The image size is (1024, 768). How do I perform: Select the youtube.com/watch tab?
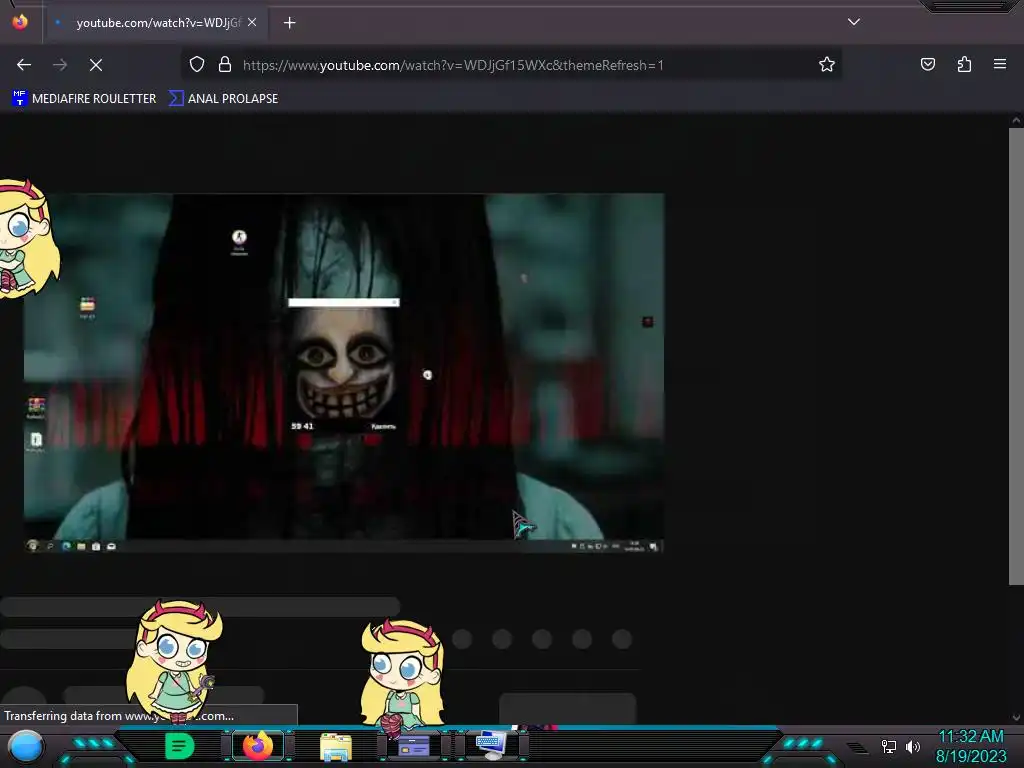[x=157, y=23]
